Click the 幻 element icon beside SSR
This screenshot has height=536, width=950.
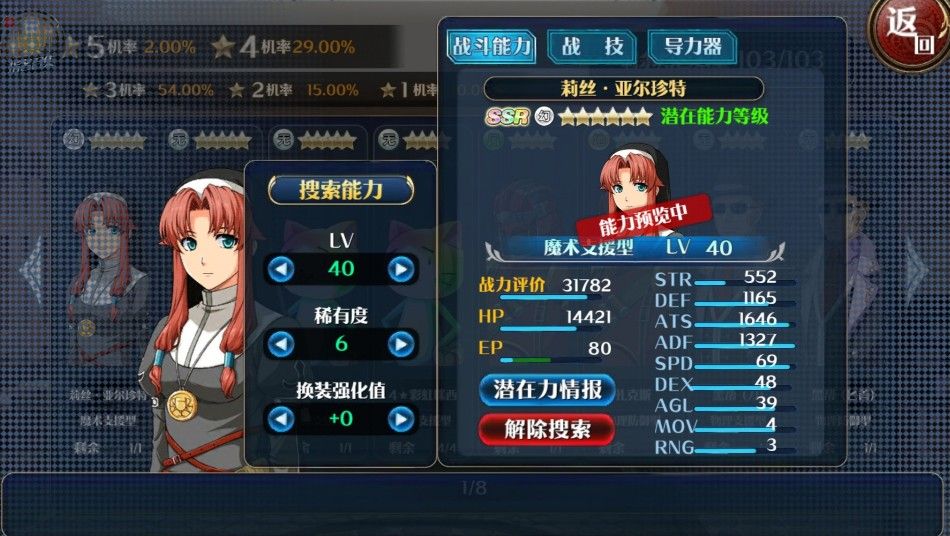(544, 116)
